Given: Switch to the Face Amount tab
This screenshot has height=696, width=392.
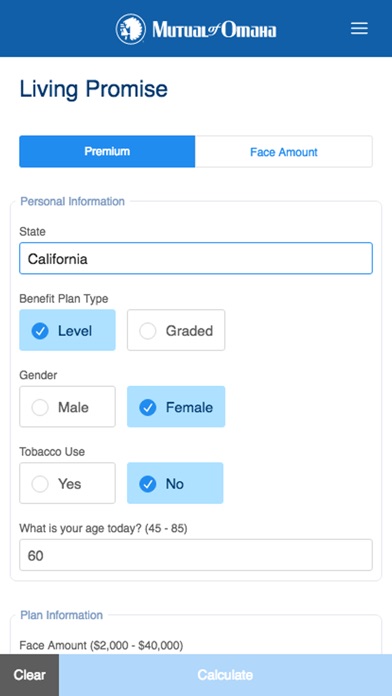Looking at the screenshot, I should (284, 151).
